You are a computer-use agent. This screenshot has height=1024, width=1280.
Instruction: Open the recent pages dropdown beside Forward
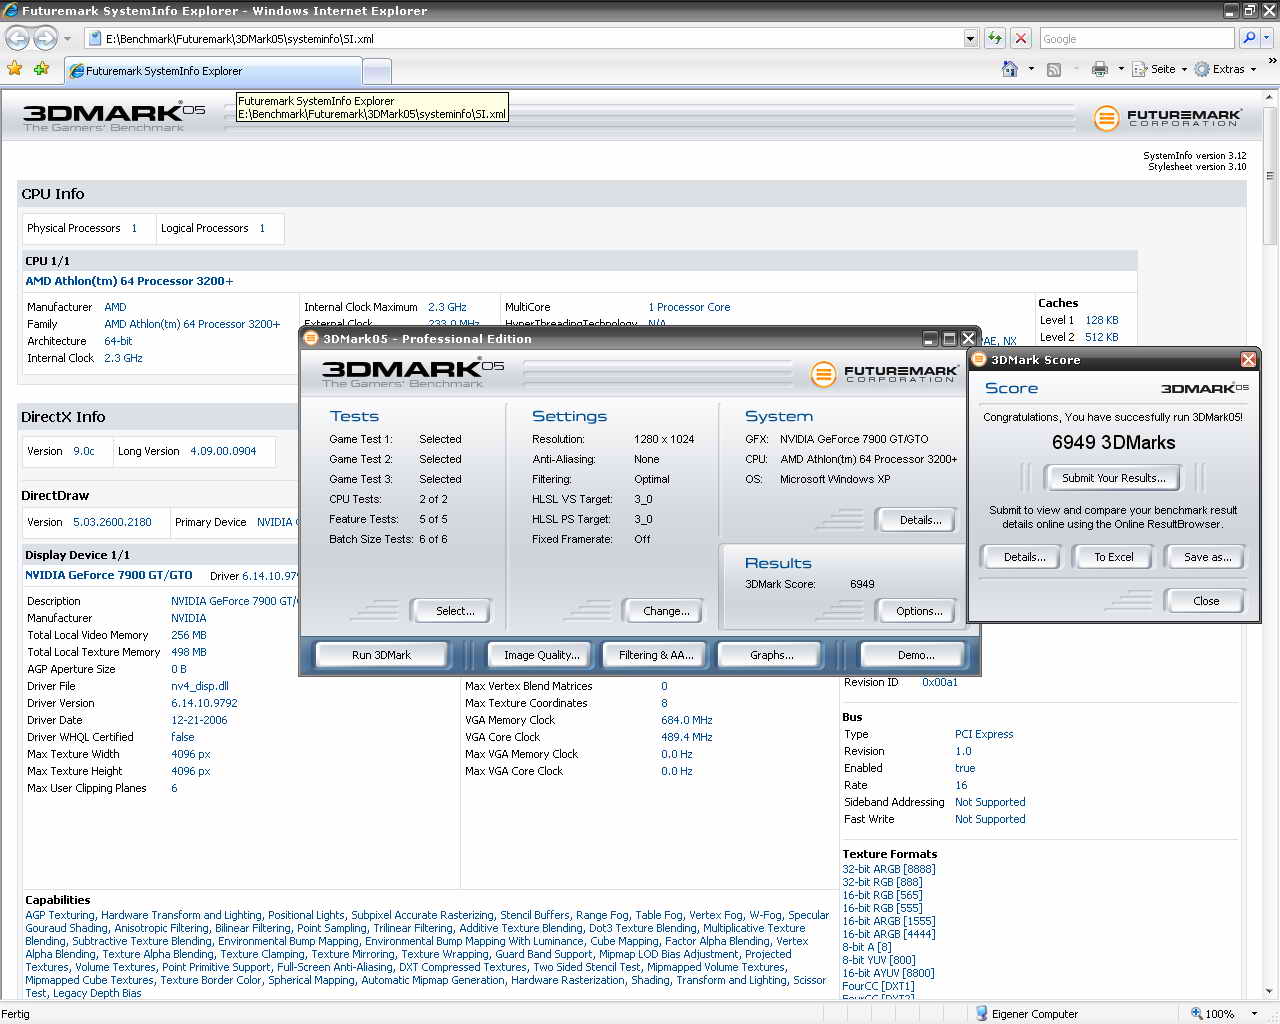pyautogui.click(x=67, y=39)
